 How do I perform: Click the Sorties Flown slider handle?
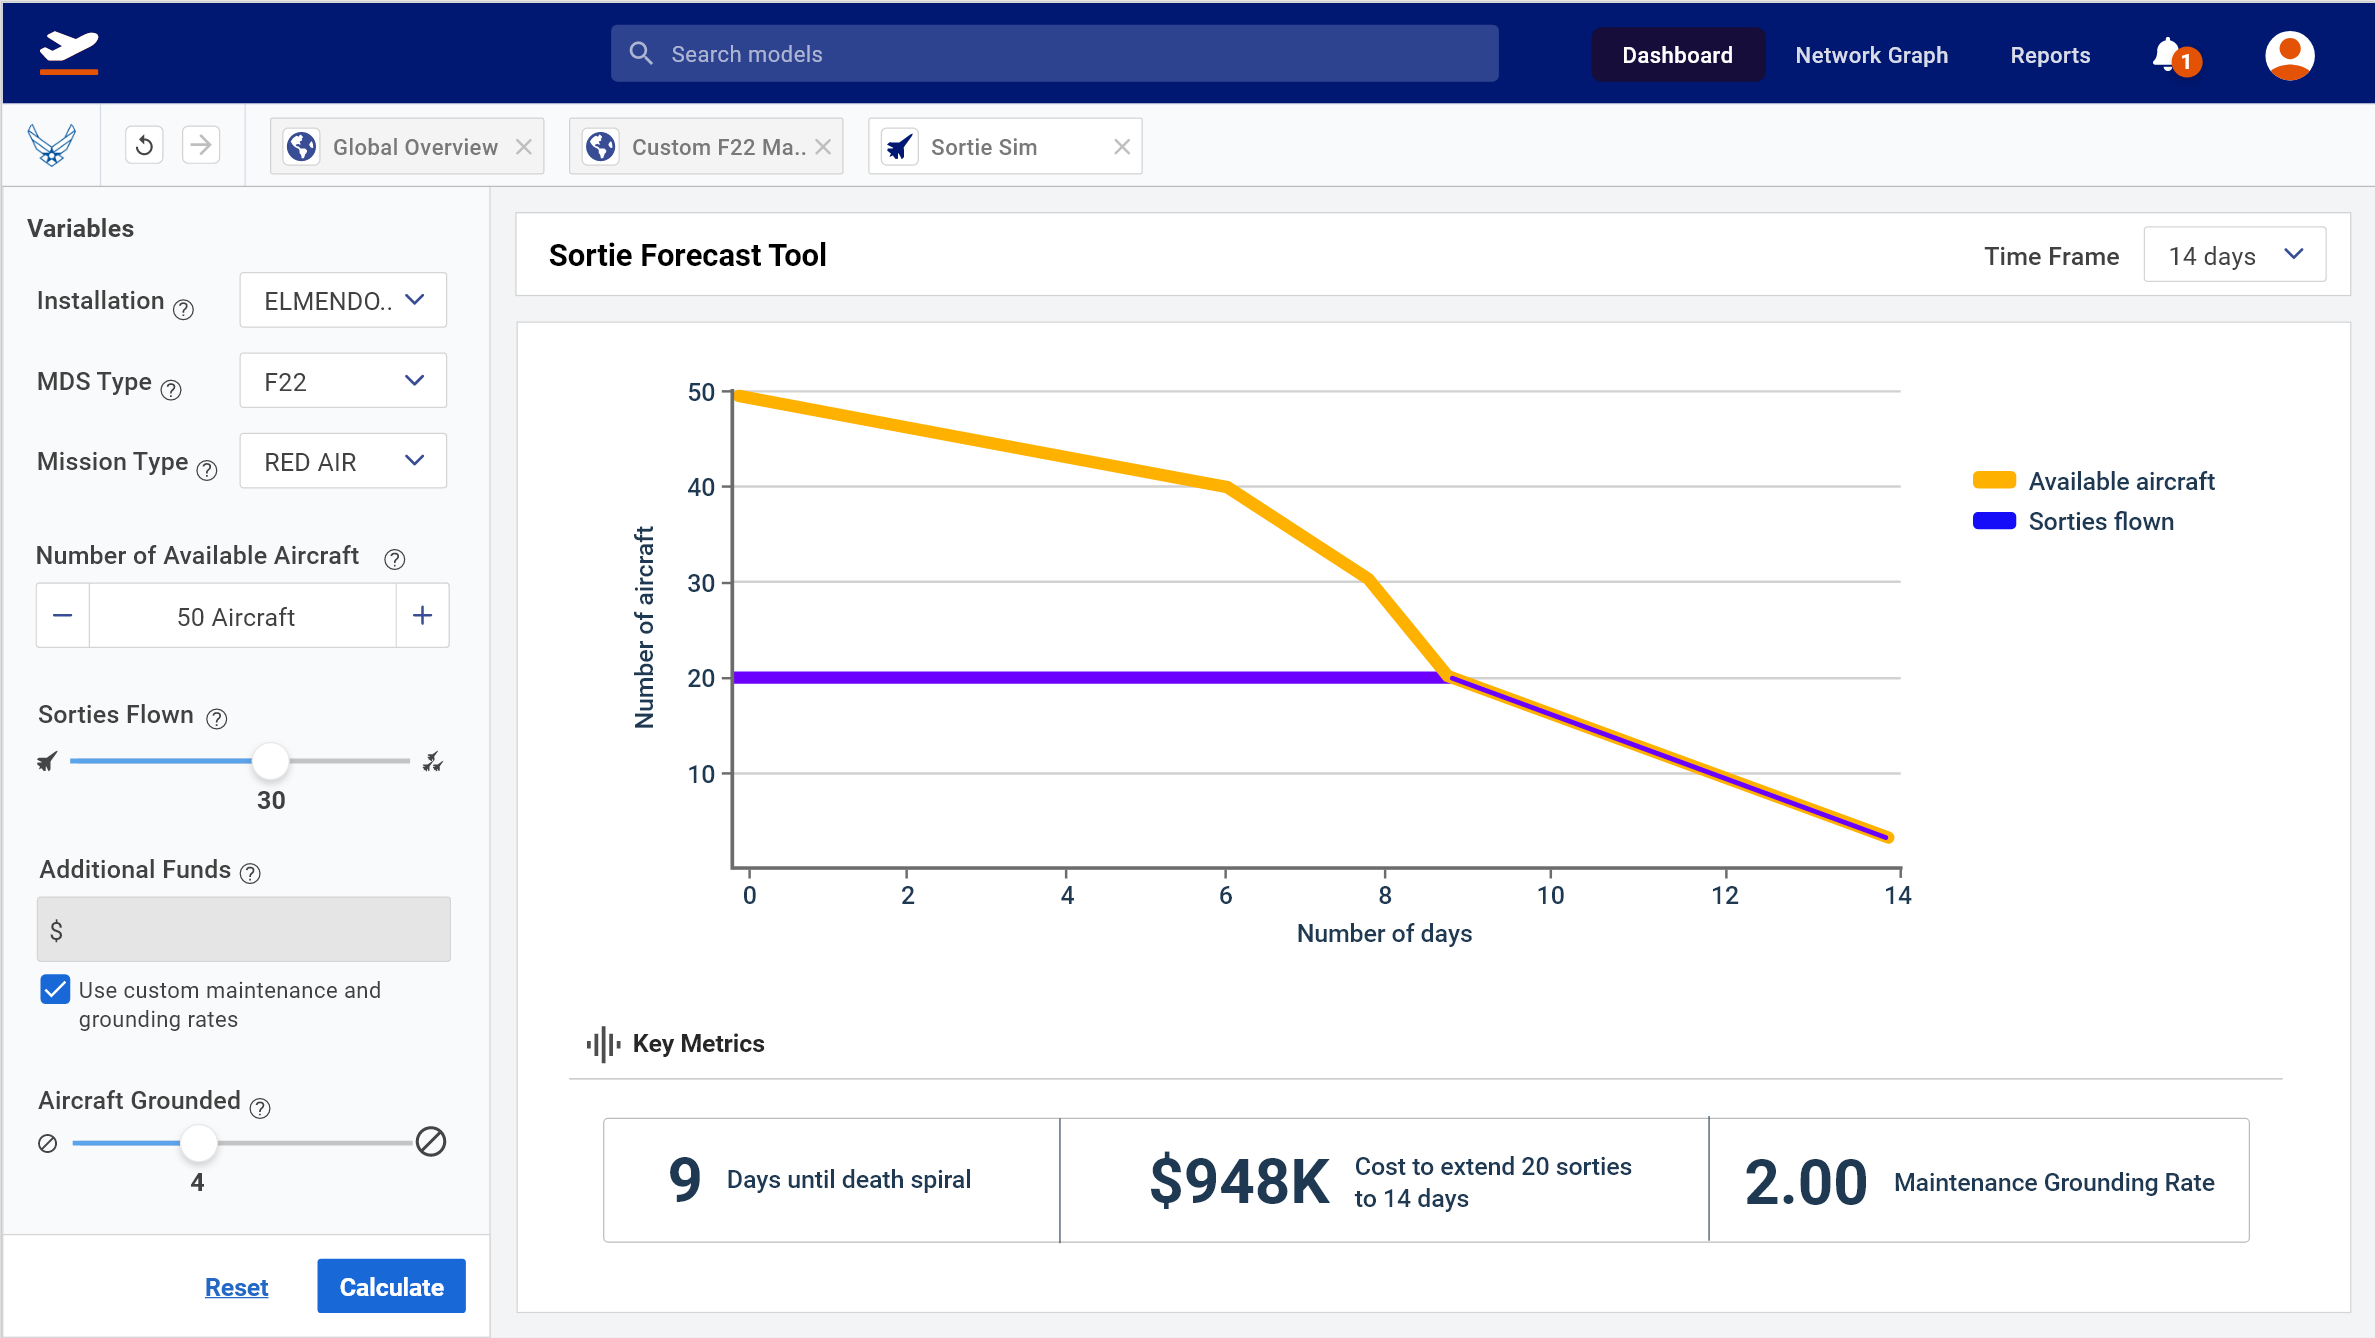click(270, 761)
